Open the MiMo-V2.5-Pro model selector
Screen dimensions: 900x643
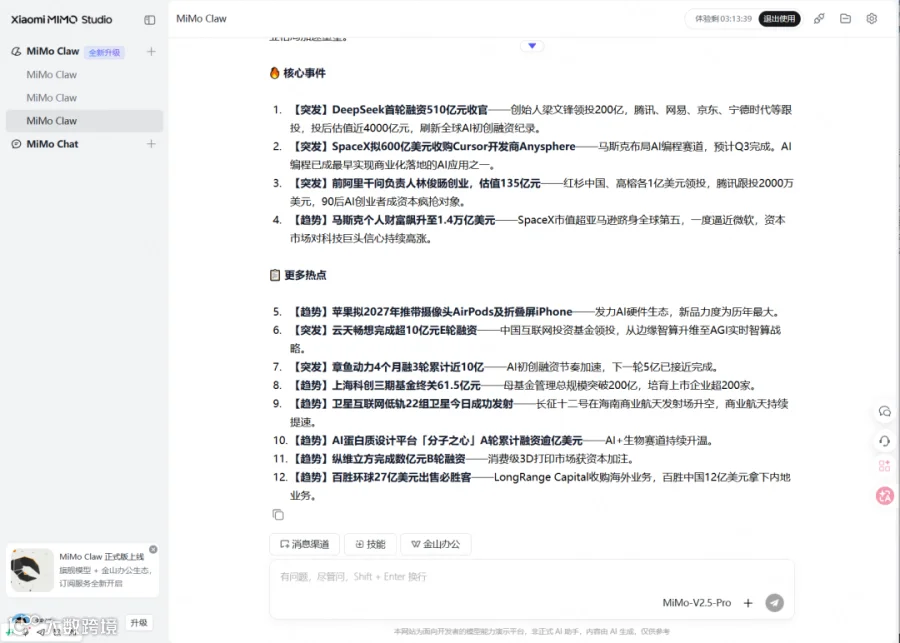(697, 603)
